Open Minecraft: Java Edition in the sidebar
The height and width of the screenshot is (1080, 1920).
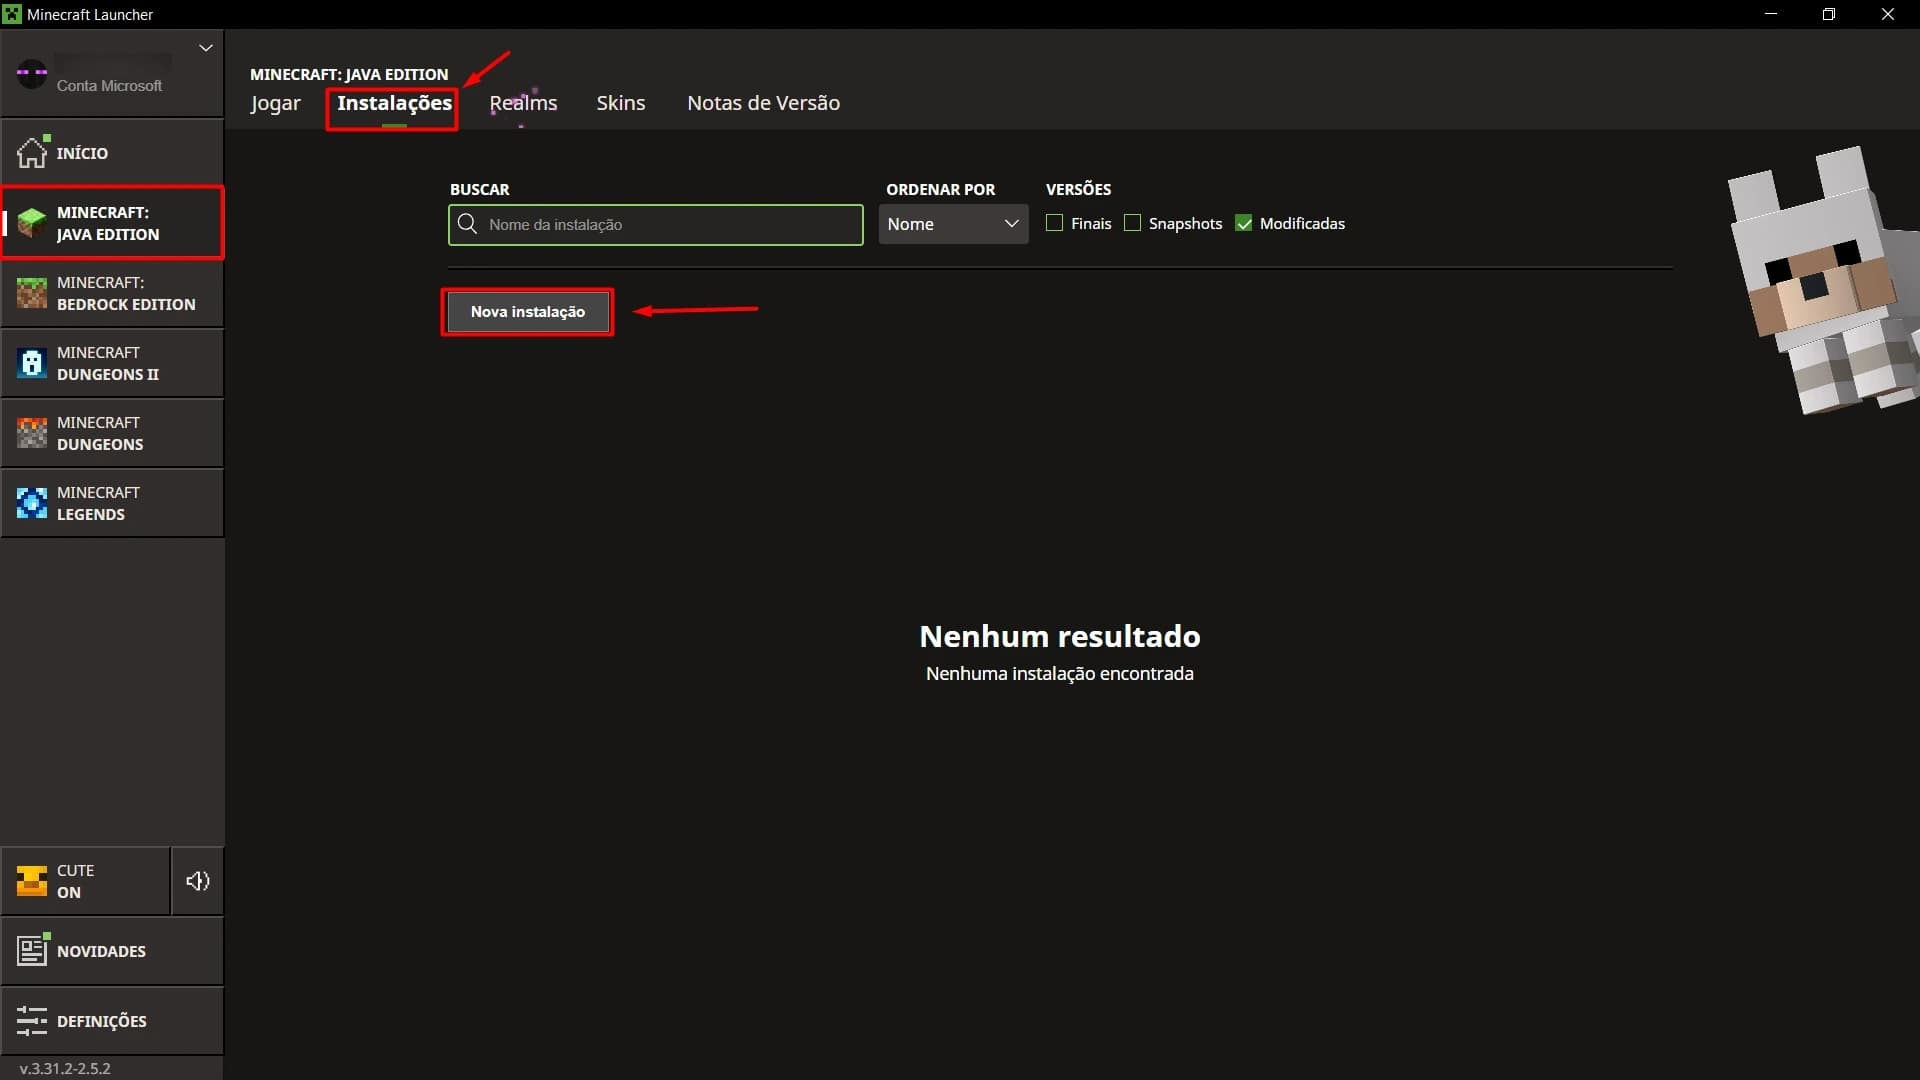[110, 222]
